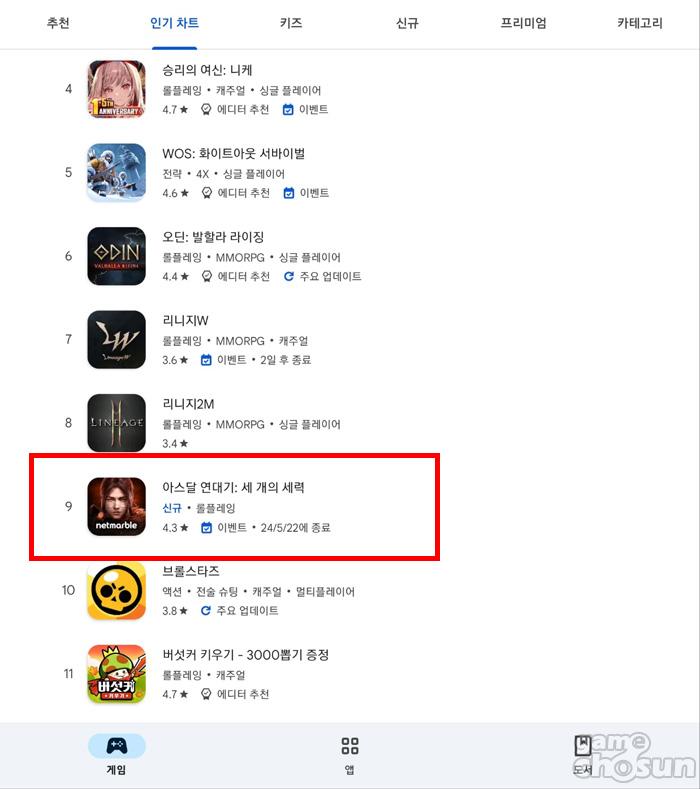Screen dimensions: 700x789
Task: Select the Lineage II 리니지2M app icon
Action: [x=117, y=423]
